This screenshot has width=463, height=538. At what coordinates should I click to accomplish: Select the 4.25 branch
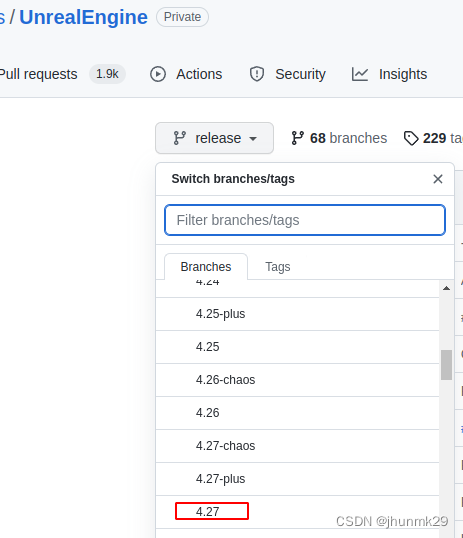coord(298,347)
